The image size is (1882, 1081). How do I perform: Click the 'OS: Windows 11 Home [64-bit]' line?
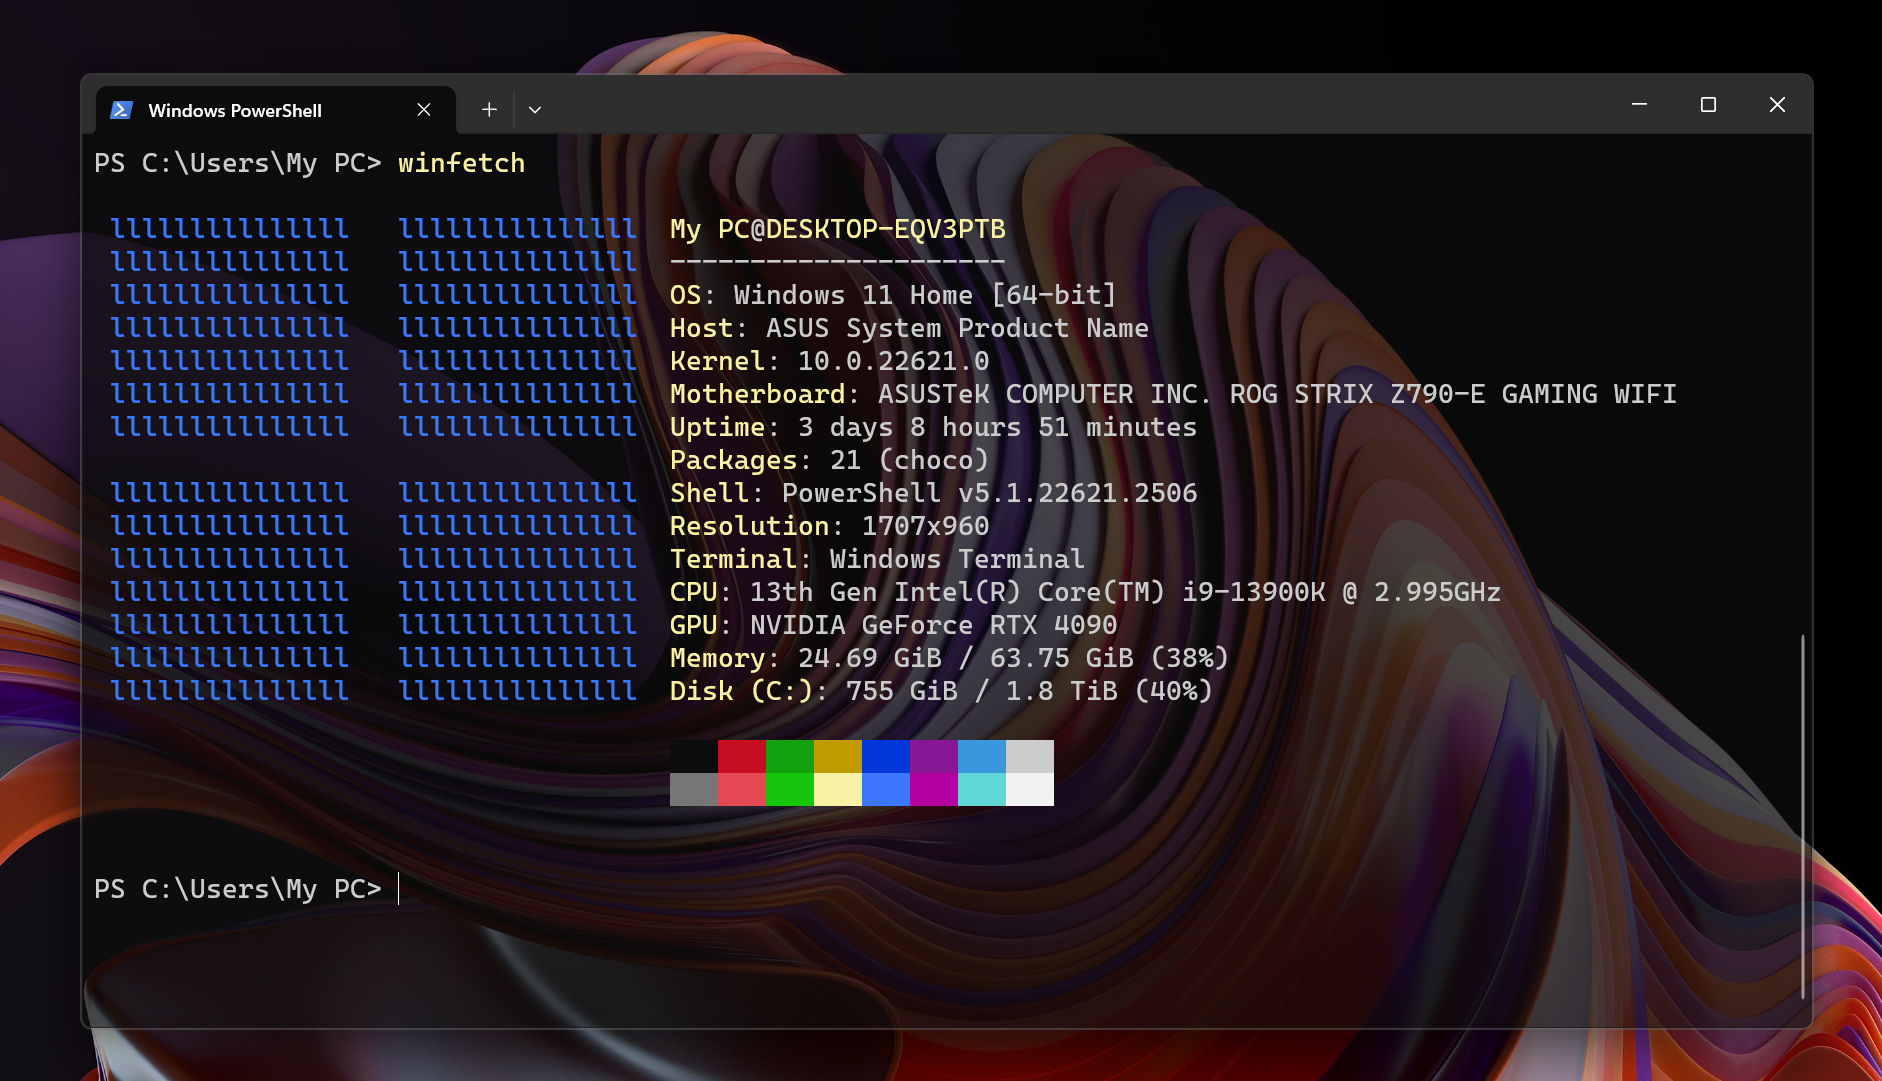click(893, 295)
